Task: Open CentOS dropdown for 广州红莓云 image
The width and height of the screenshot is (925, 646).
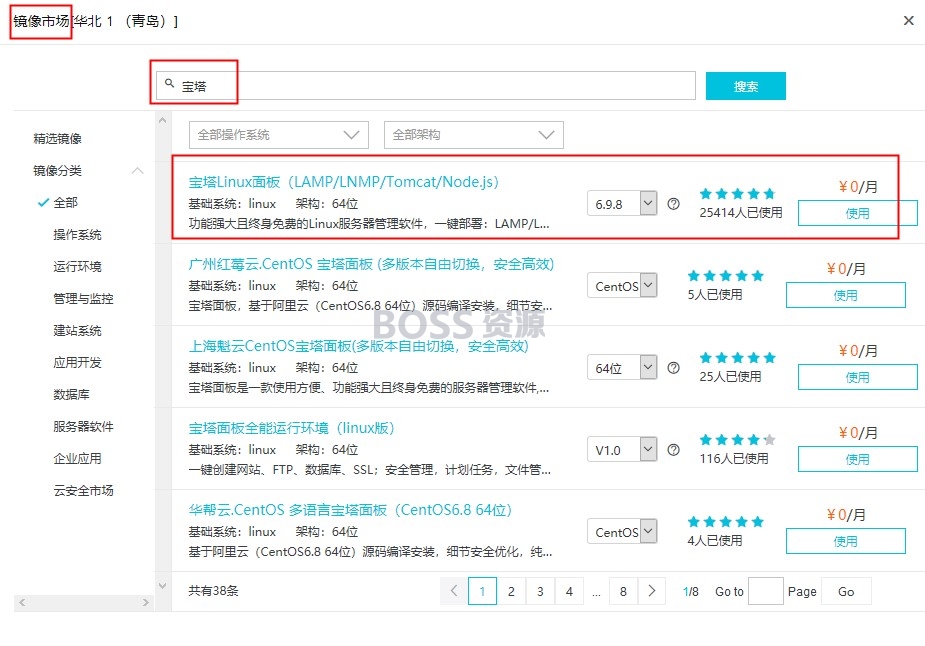Action: coord(622,286)
